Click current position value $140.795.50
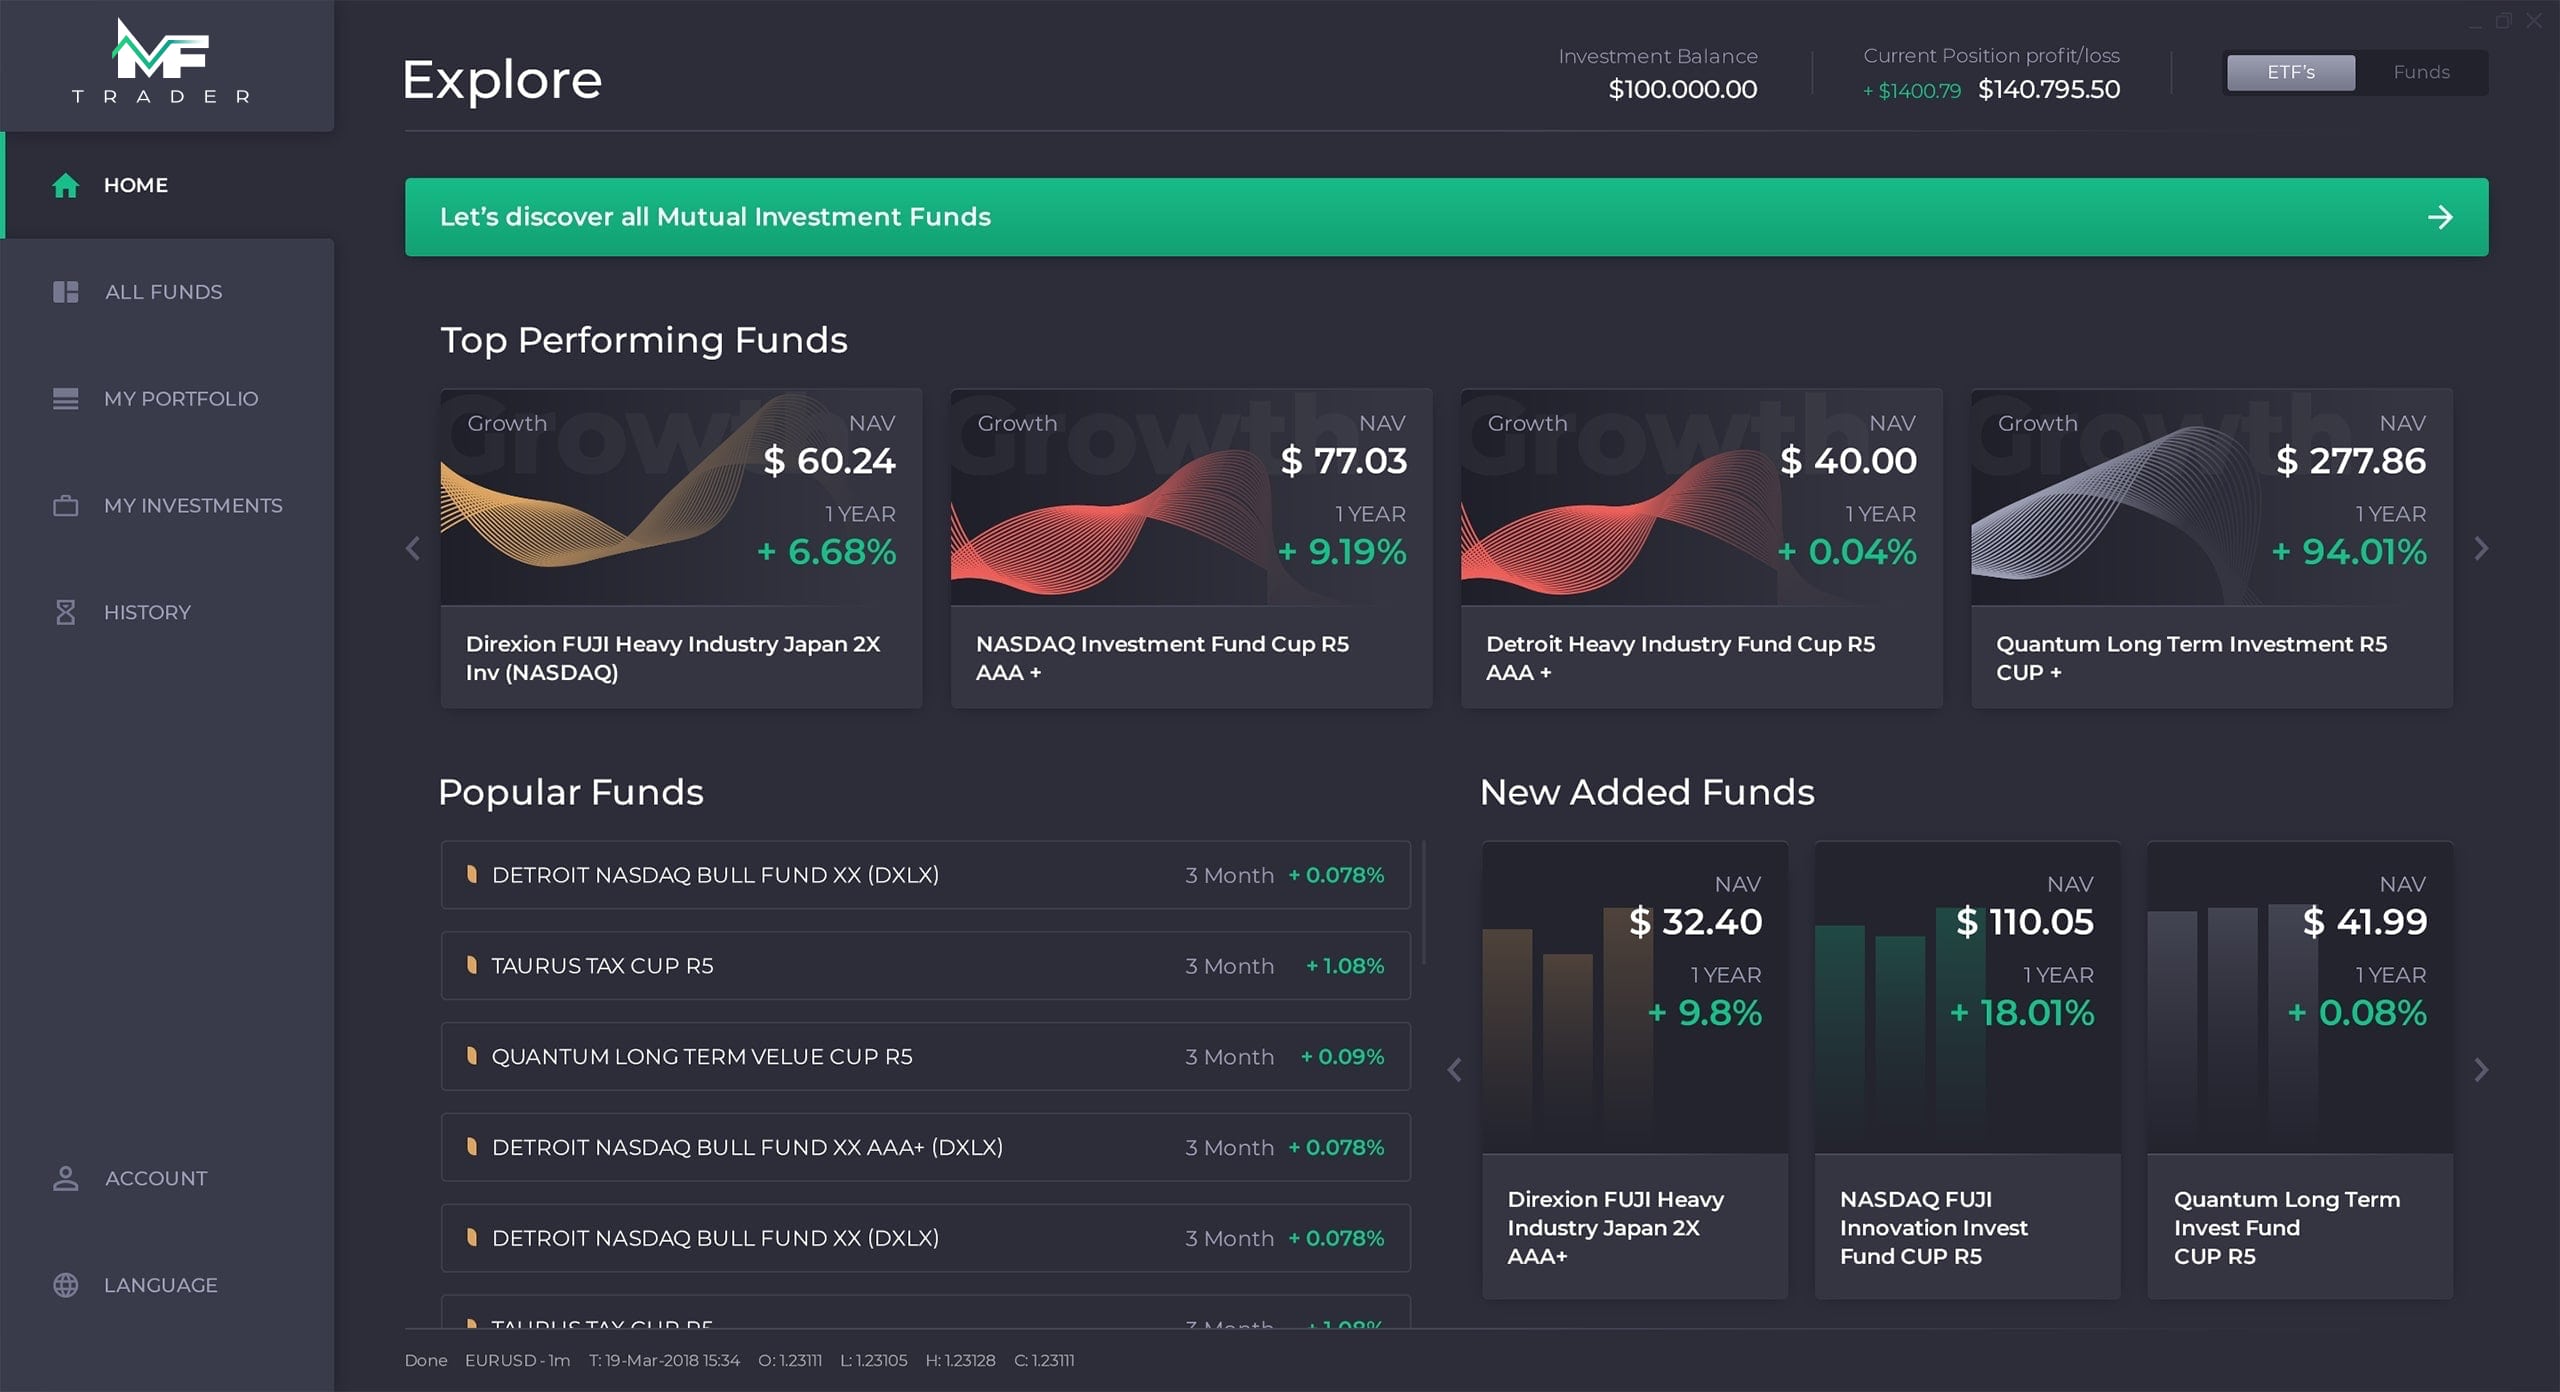Viewport: 2560px width, 1392px height. (x=2049, y=89)
